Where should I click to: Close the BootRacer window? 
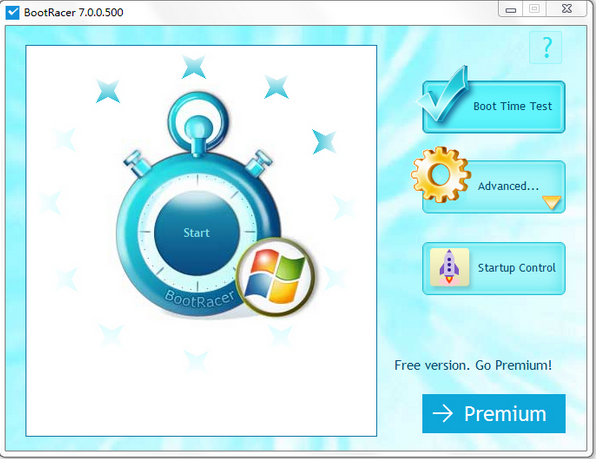567,9
